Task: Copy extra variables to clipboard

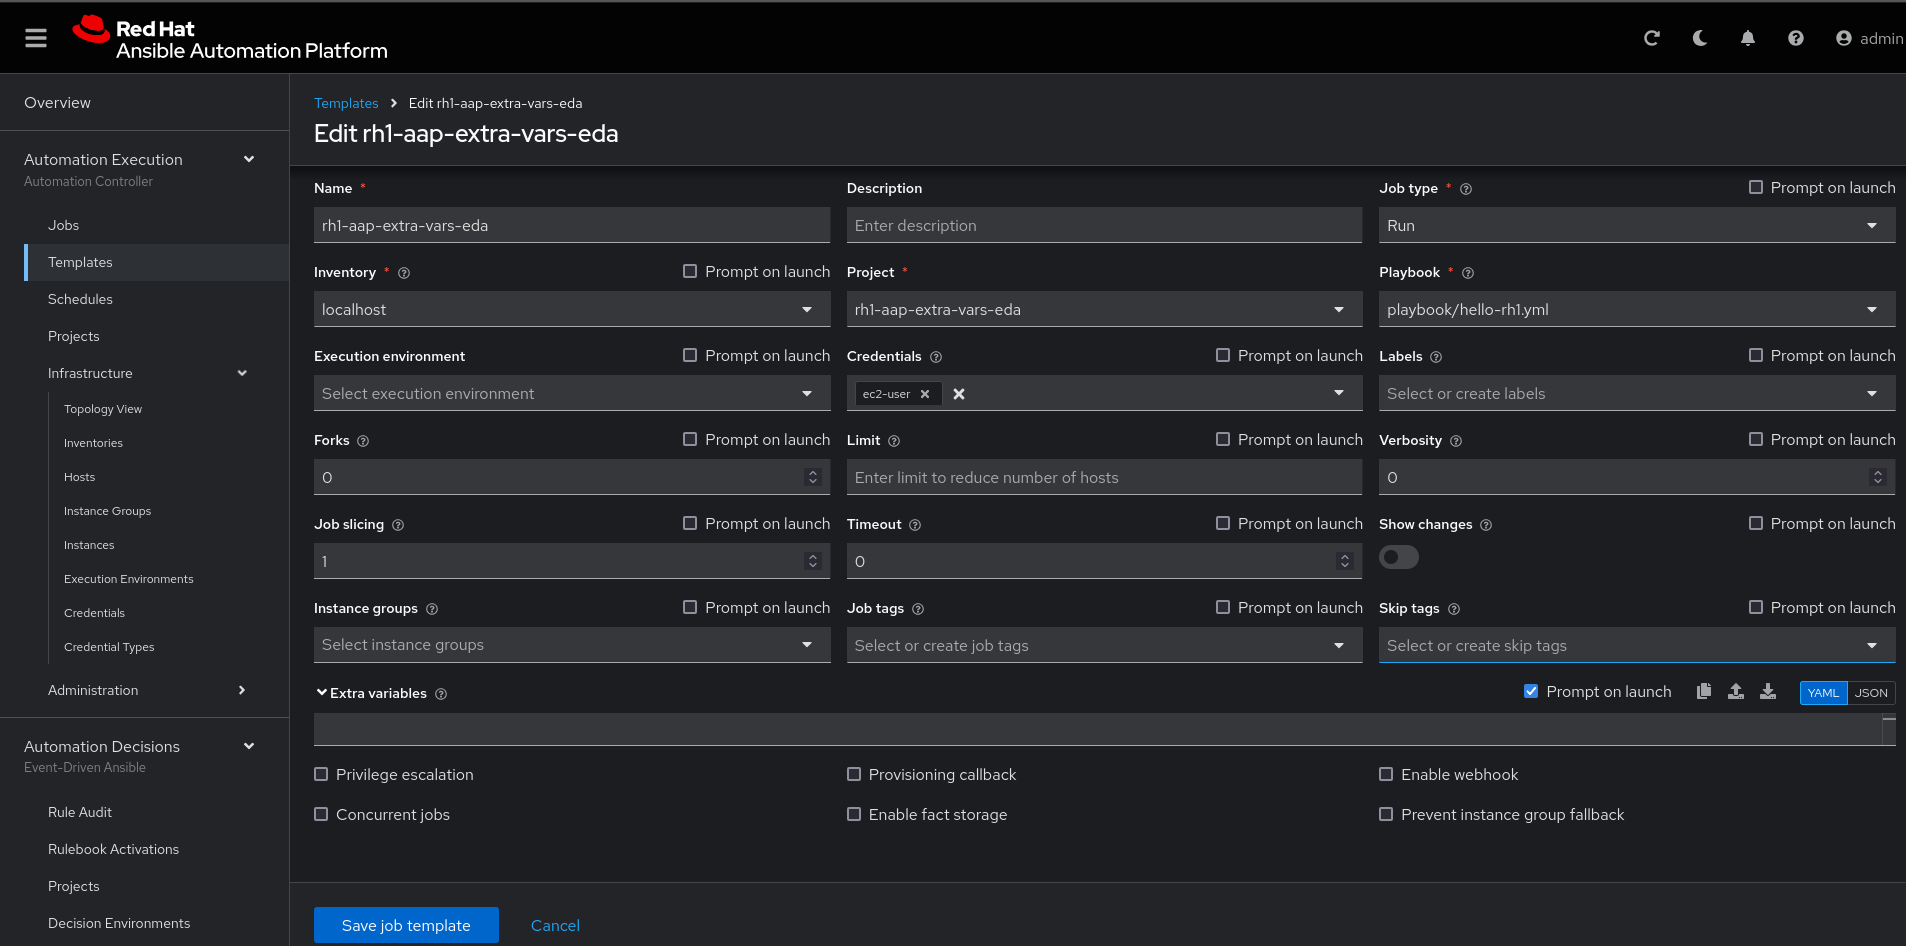Action: click(1704, 691)
